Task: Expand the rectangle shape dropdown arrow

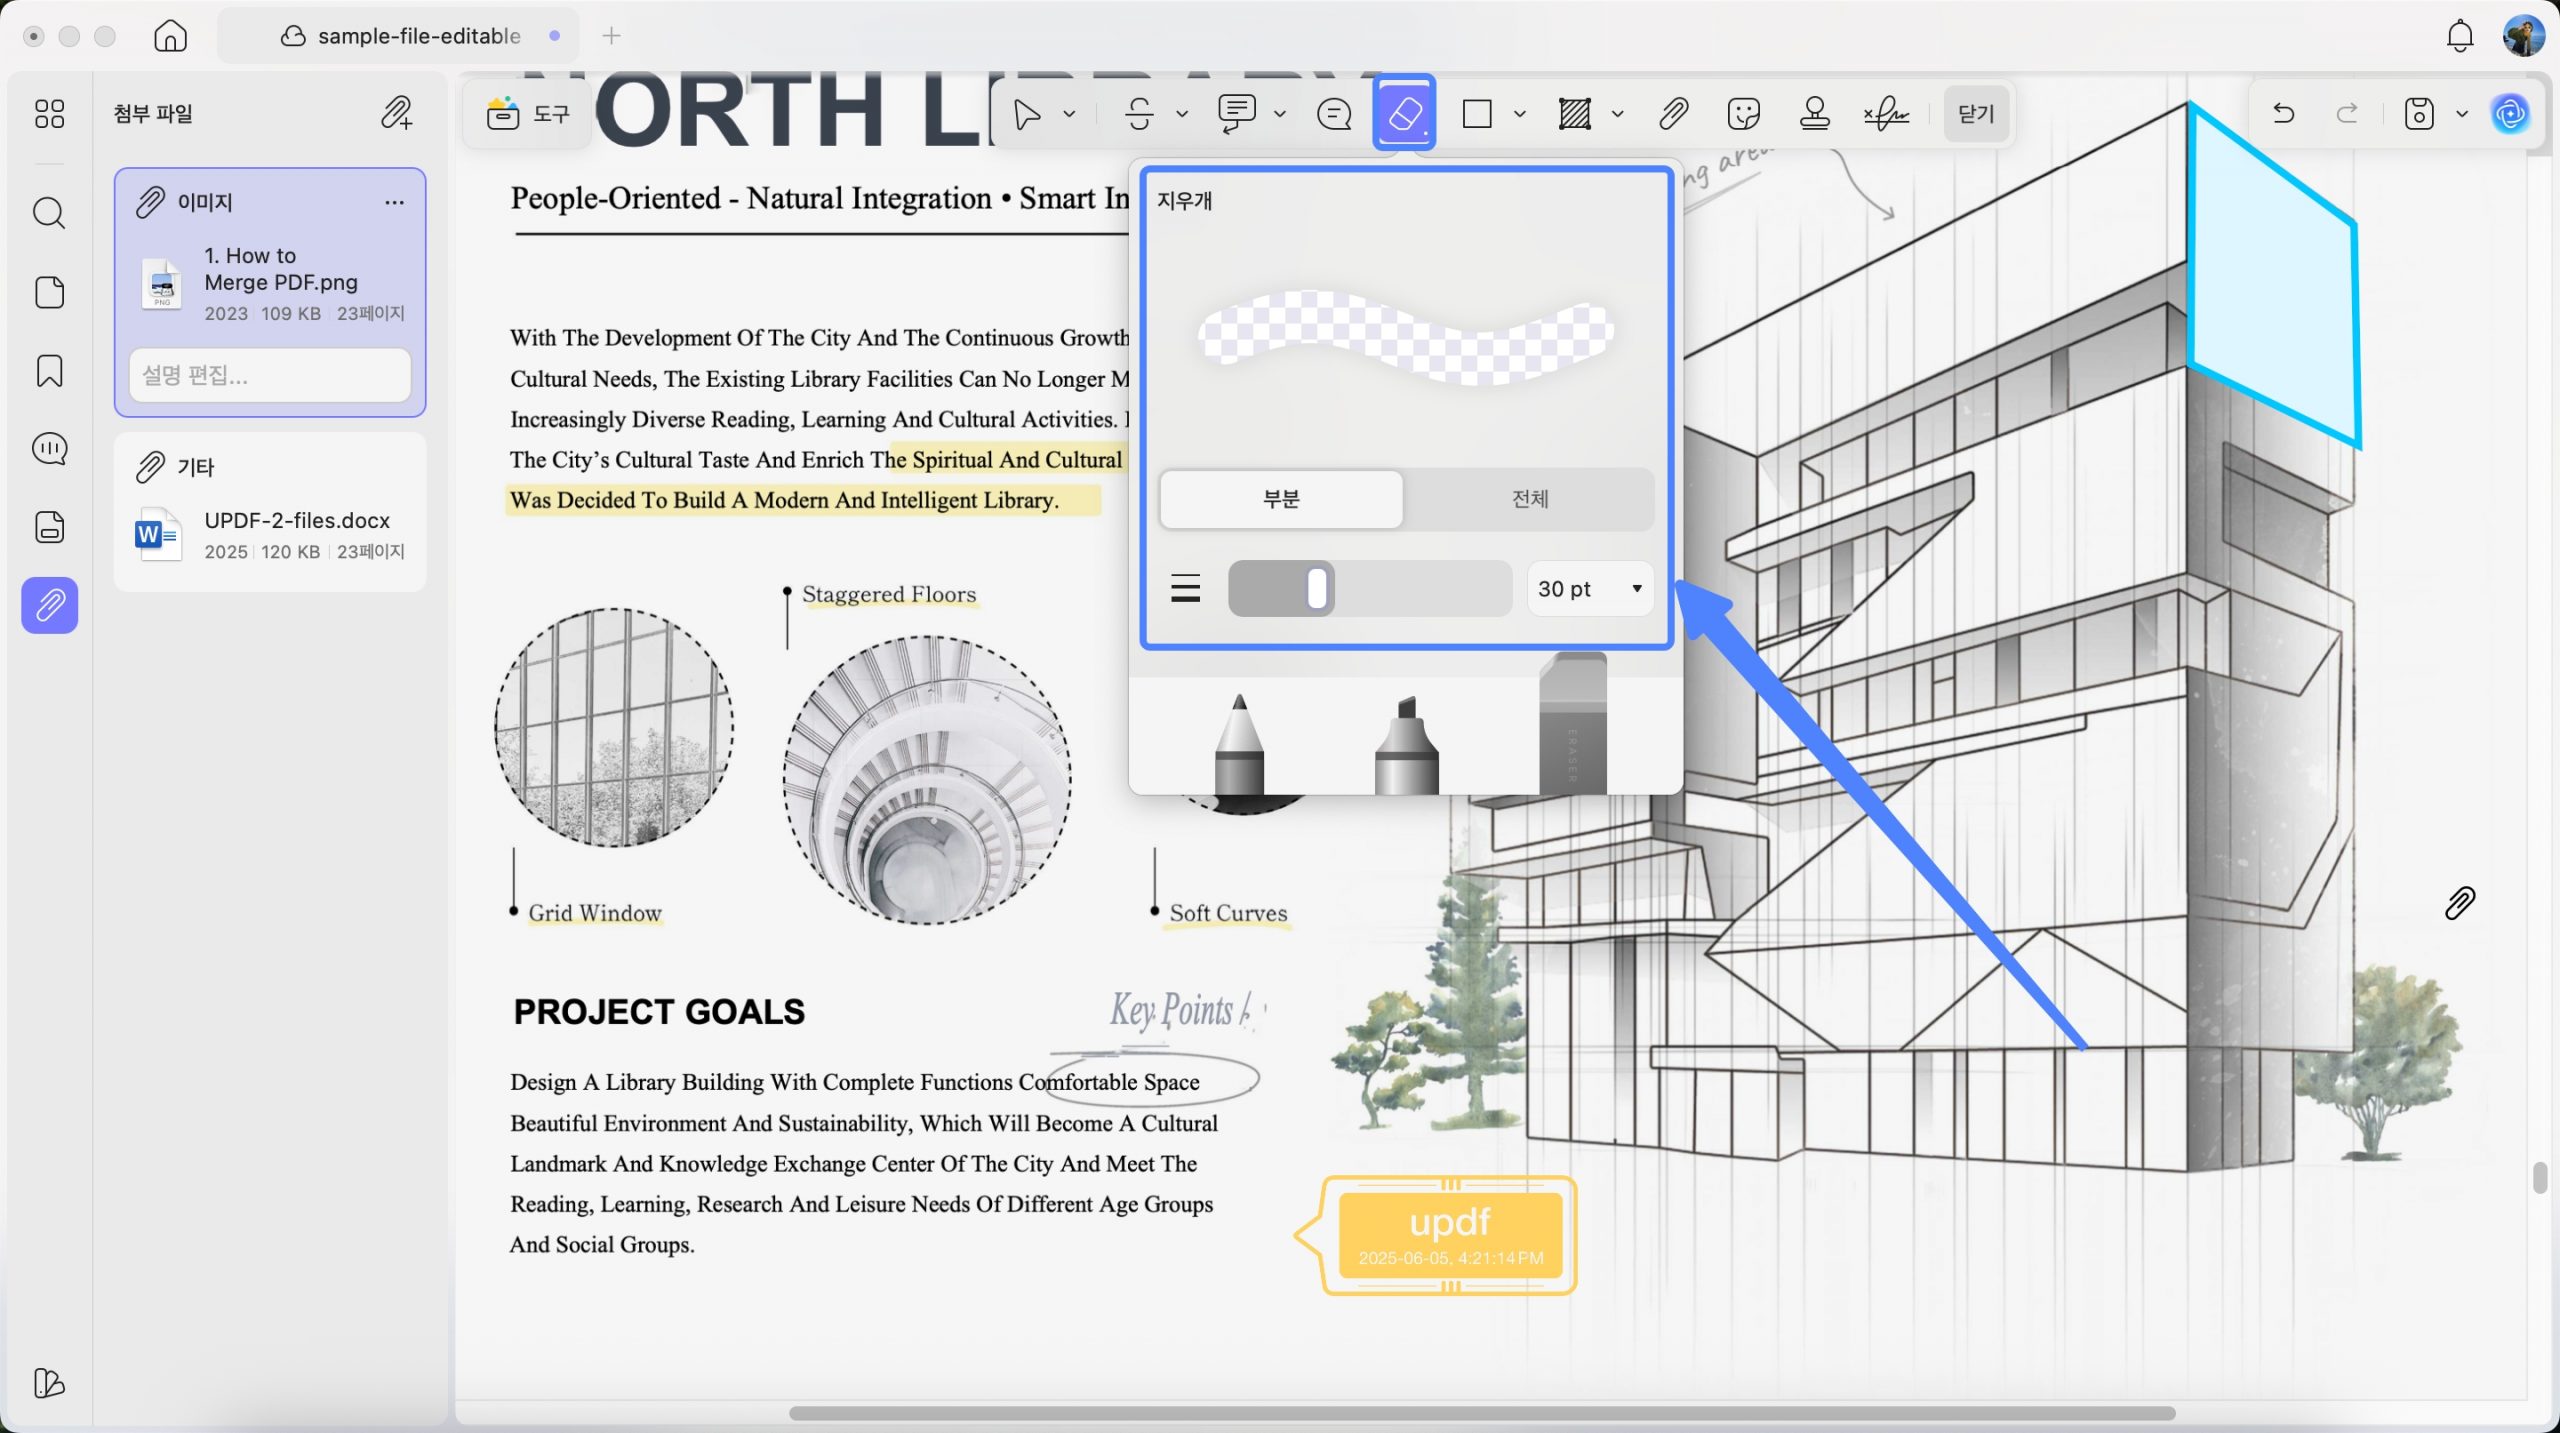Action: 1519,114
